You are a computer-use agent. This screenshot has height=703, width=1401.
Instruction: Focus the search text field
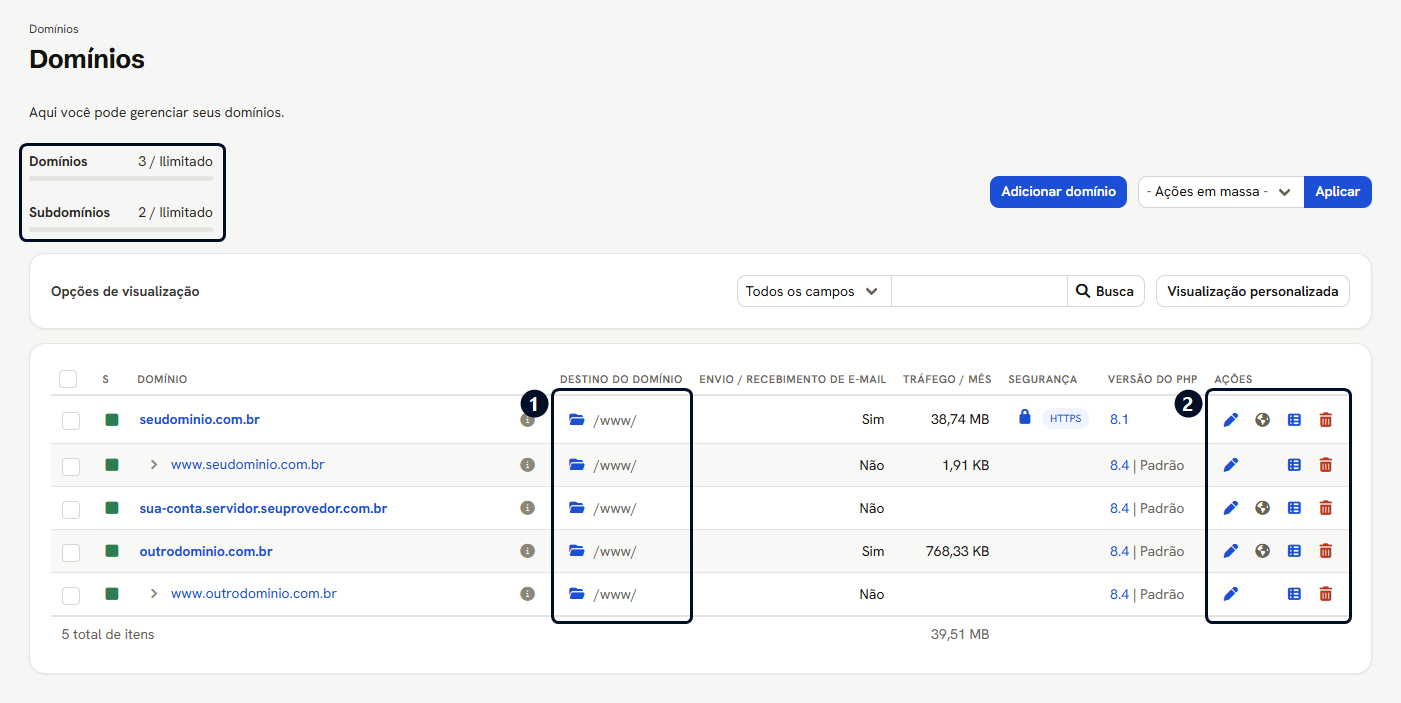click(980, 292)
